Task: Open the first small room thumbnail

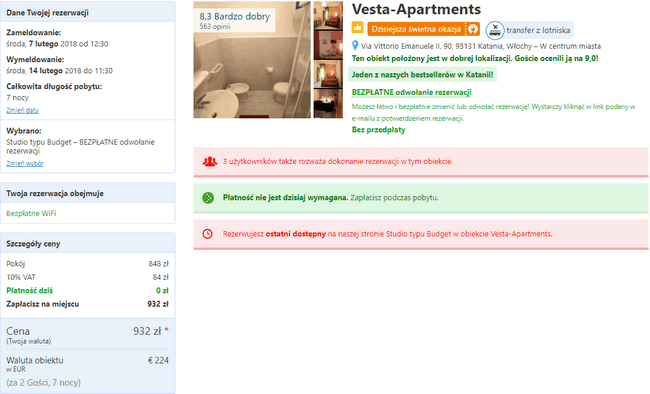Action: coord(328,15)
